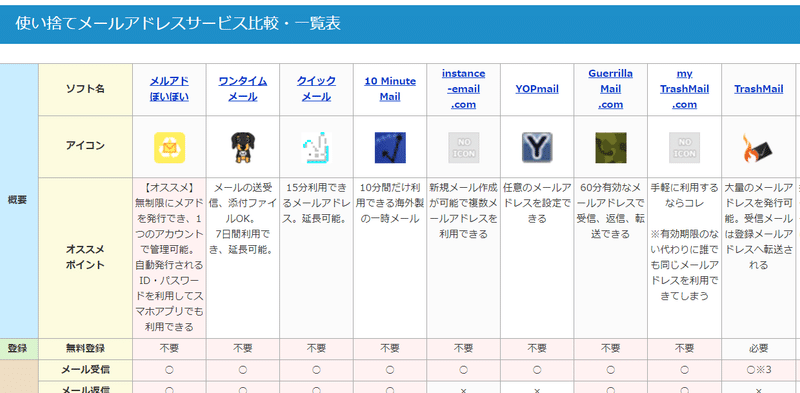Click the 無料登録 row header
Viewport: 800px width, 393px height.
[85, 349]
